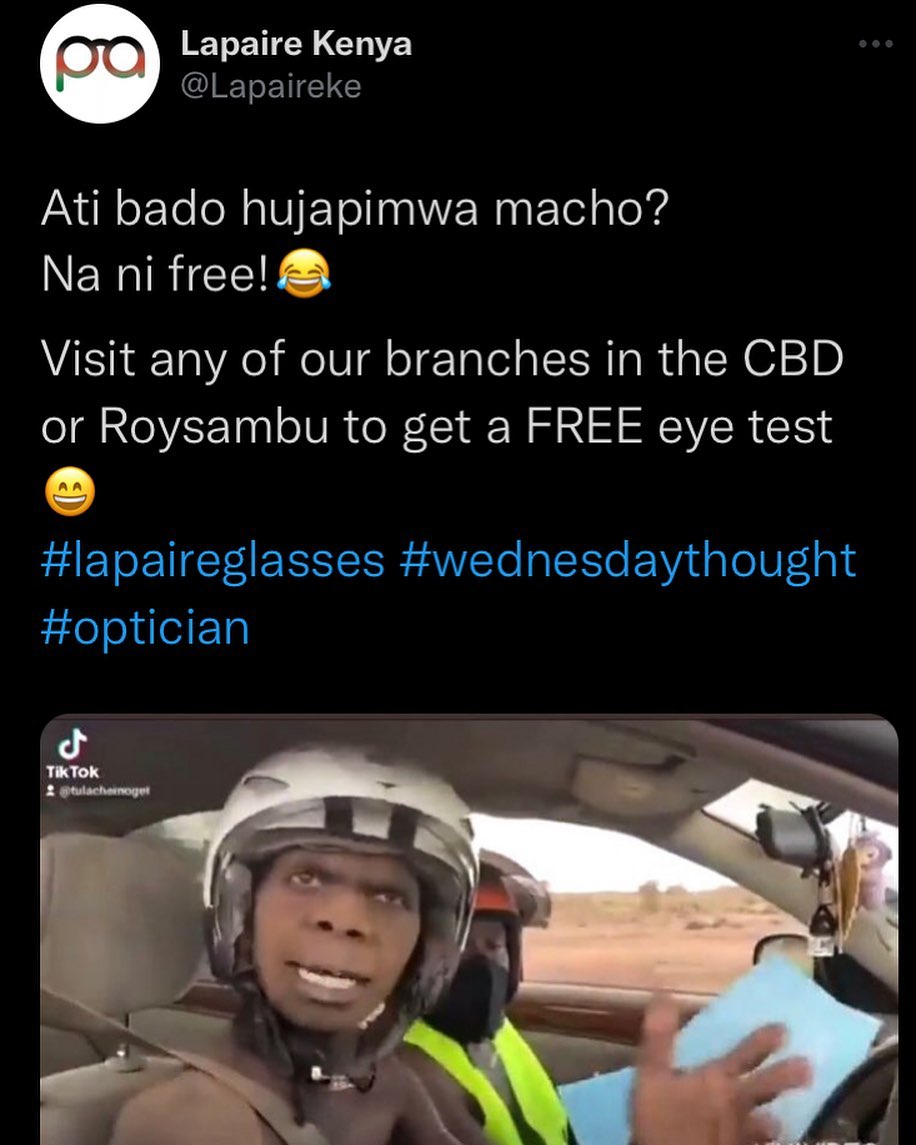This screenshot has width=916, height=1145.
Task: Click the TikTok note logo in video
Action: tap(72, 745)
